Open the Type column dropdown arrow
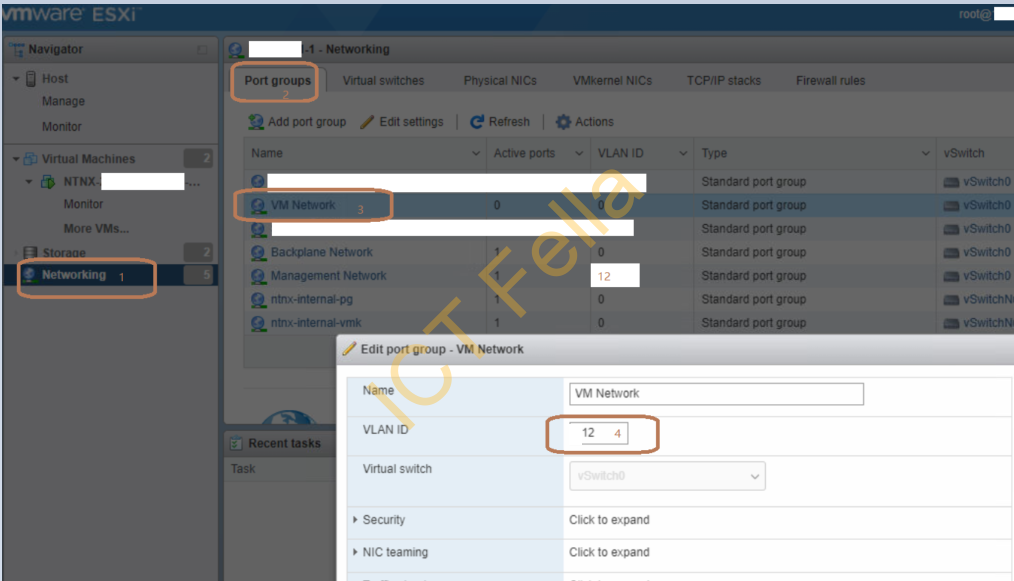This screenshot has height=581, width=1014. [925, 153]
